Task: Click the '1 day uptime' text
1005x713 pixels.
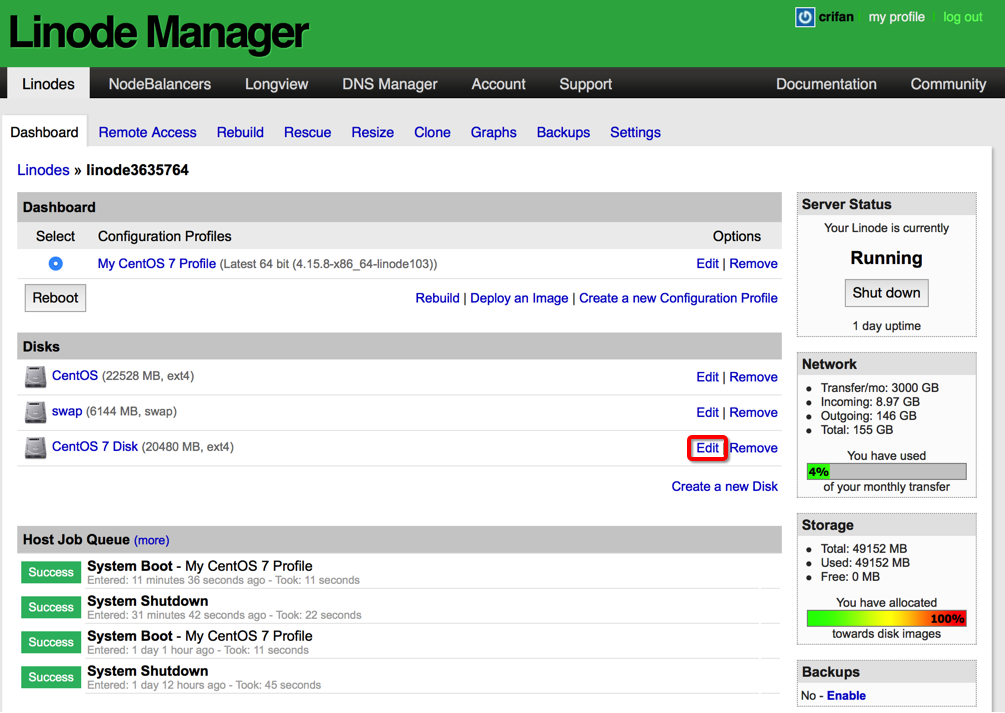Action: coord(886,326)
